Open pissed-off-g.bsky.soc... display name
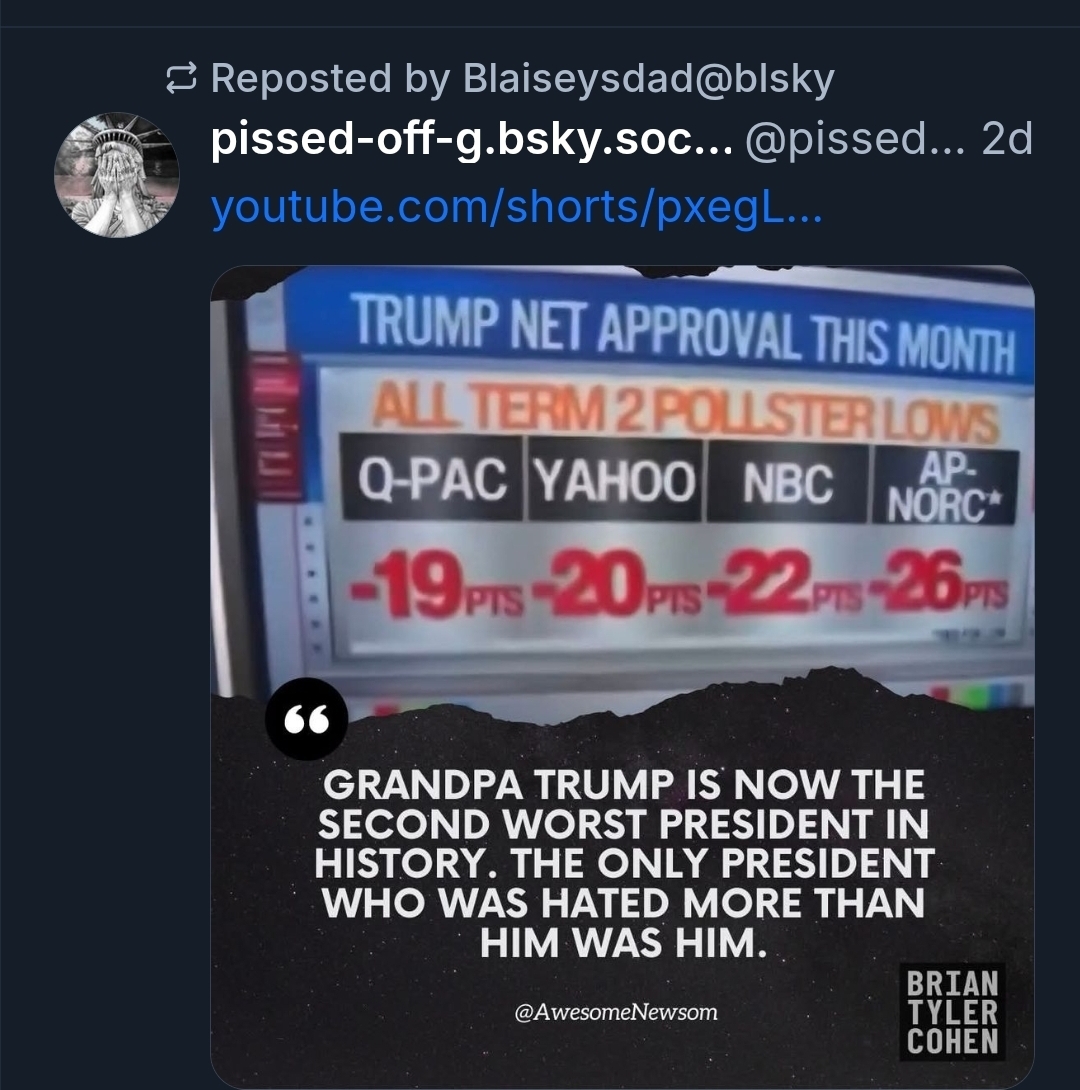The width and height of the screenshot is (1080, 1090). point(471,139)
